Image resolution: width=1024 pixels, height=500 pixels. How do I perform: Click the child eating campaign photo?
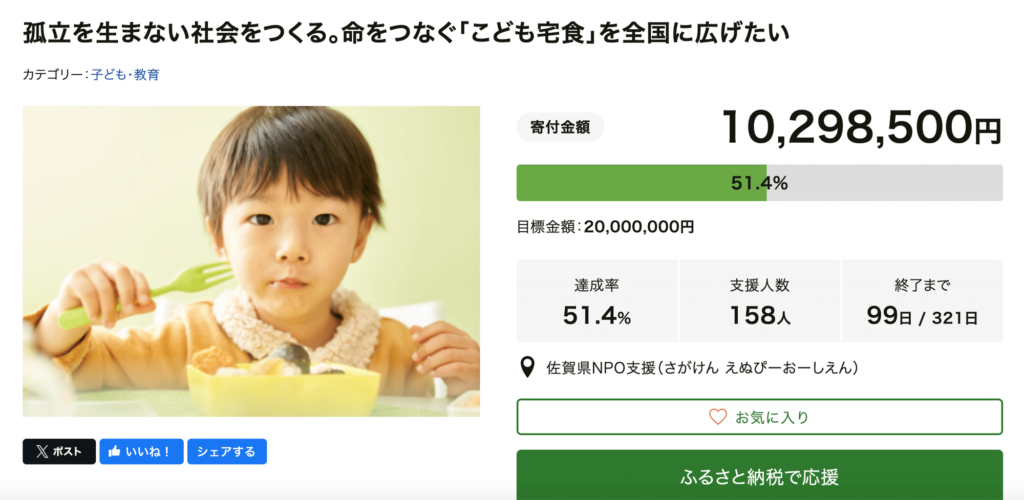[x=251, y=261]
